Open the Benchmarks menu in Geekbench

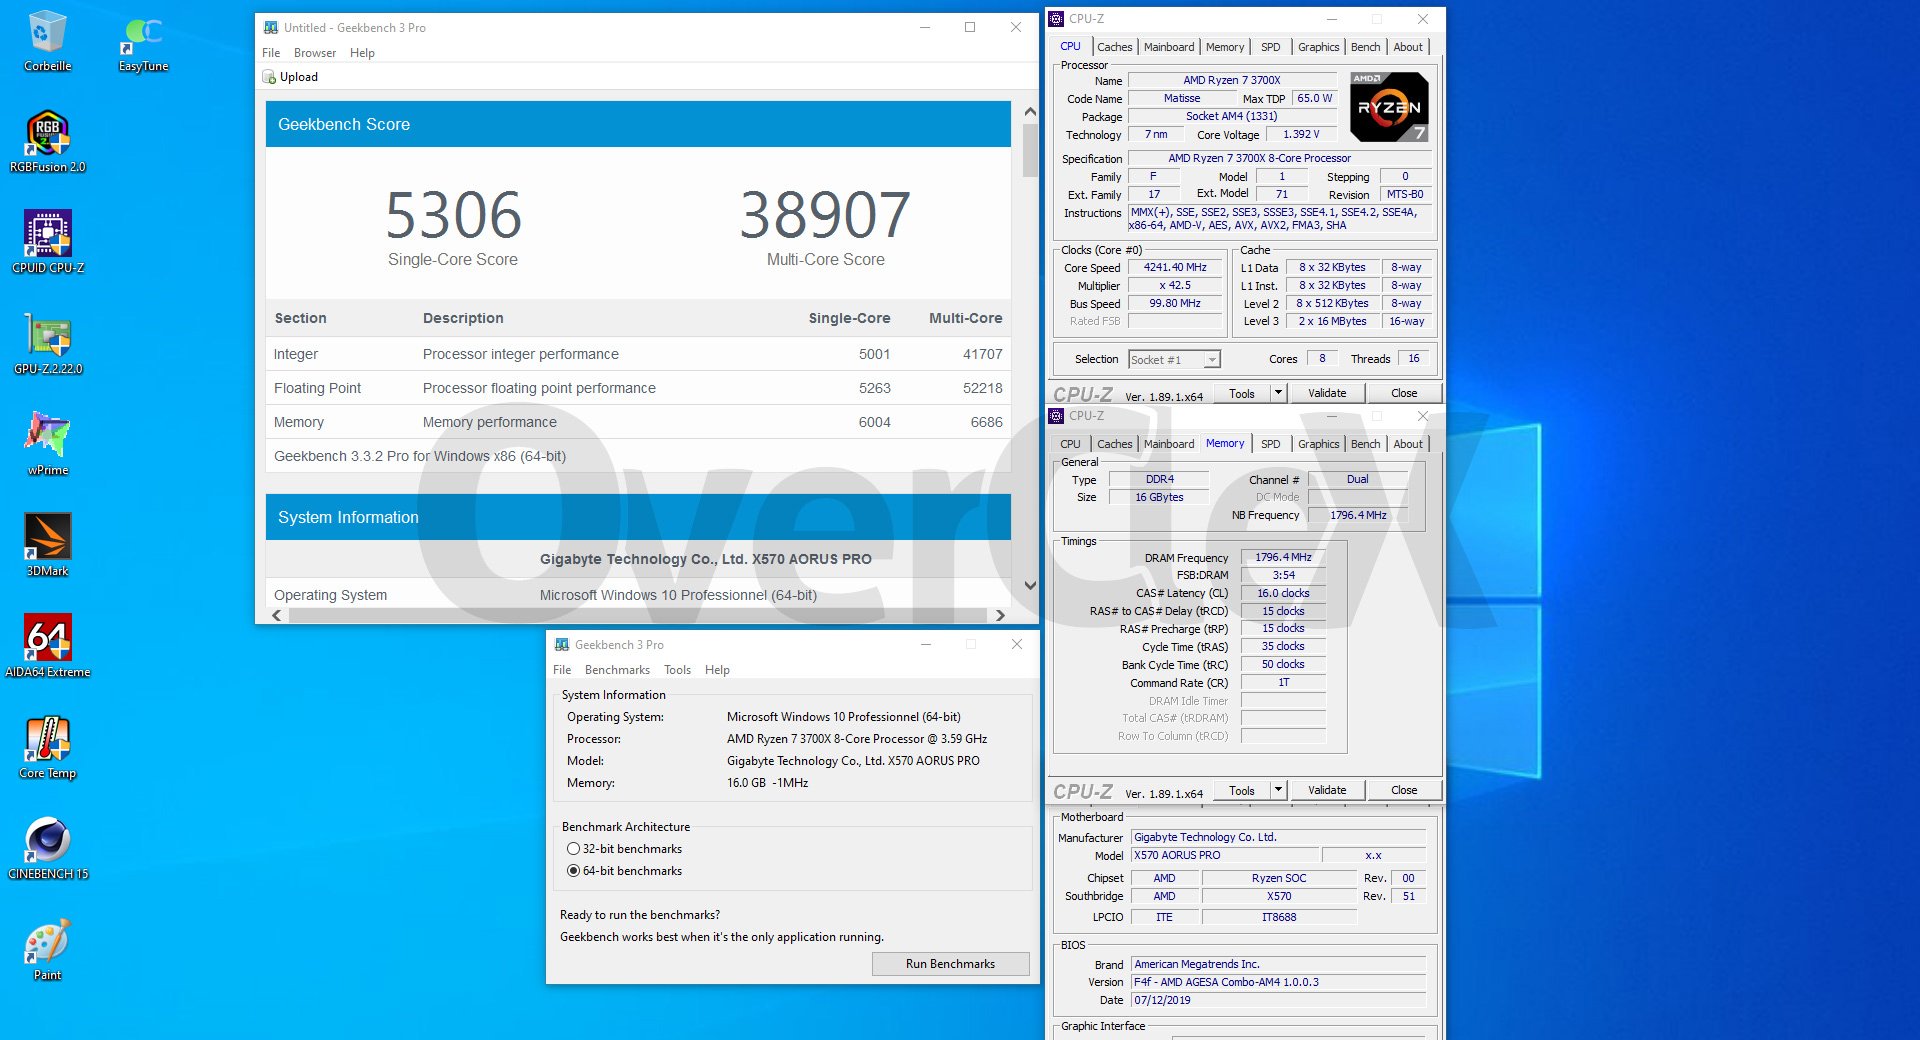[x=616, y=670]
